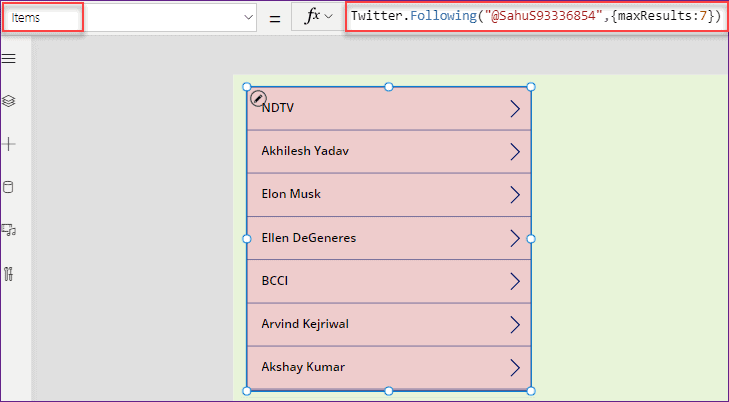The width and height of the screenshot is (729, 402).
Task: Click the gallery edit pencil icon
Action: click(258, 99)
